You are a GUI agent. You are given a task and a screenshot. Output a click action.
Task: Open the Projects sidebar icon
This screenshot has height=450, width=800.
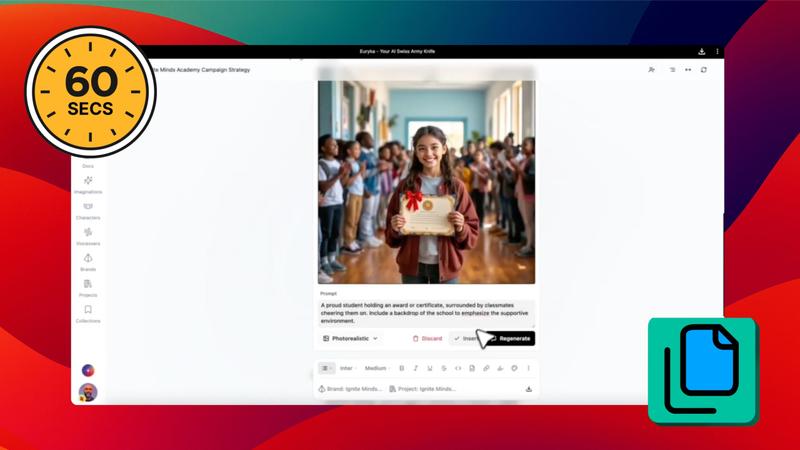(88, 284)
